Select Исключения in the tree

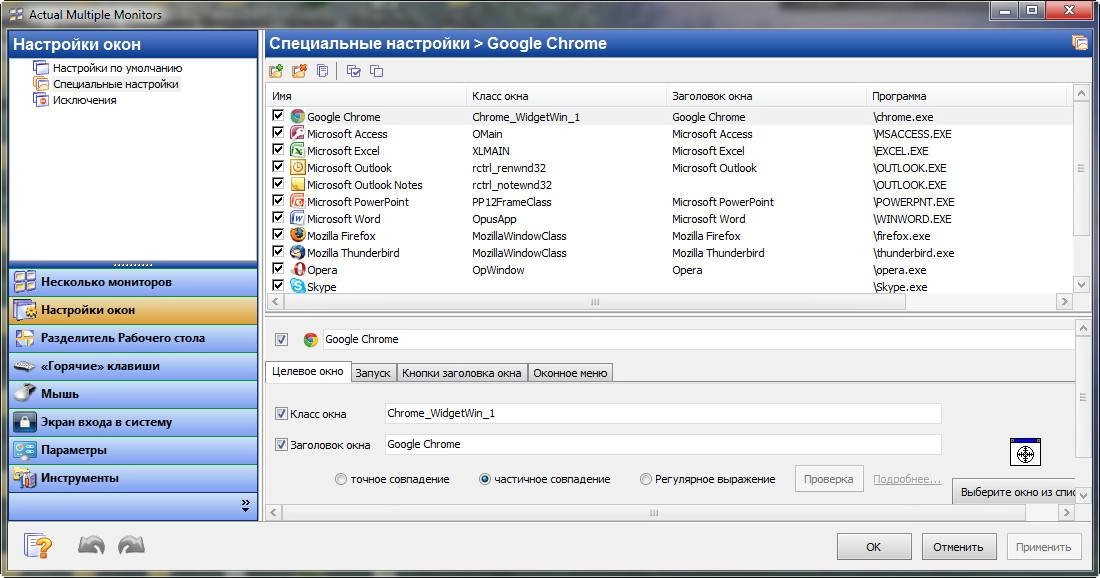click(85, 100)
